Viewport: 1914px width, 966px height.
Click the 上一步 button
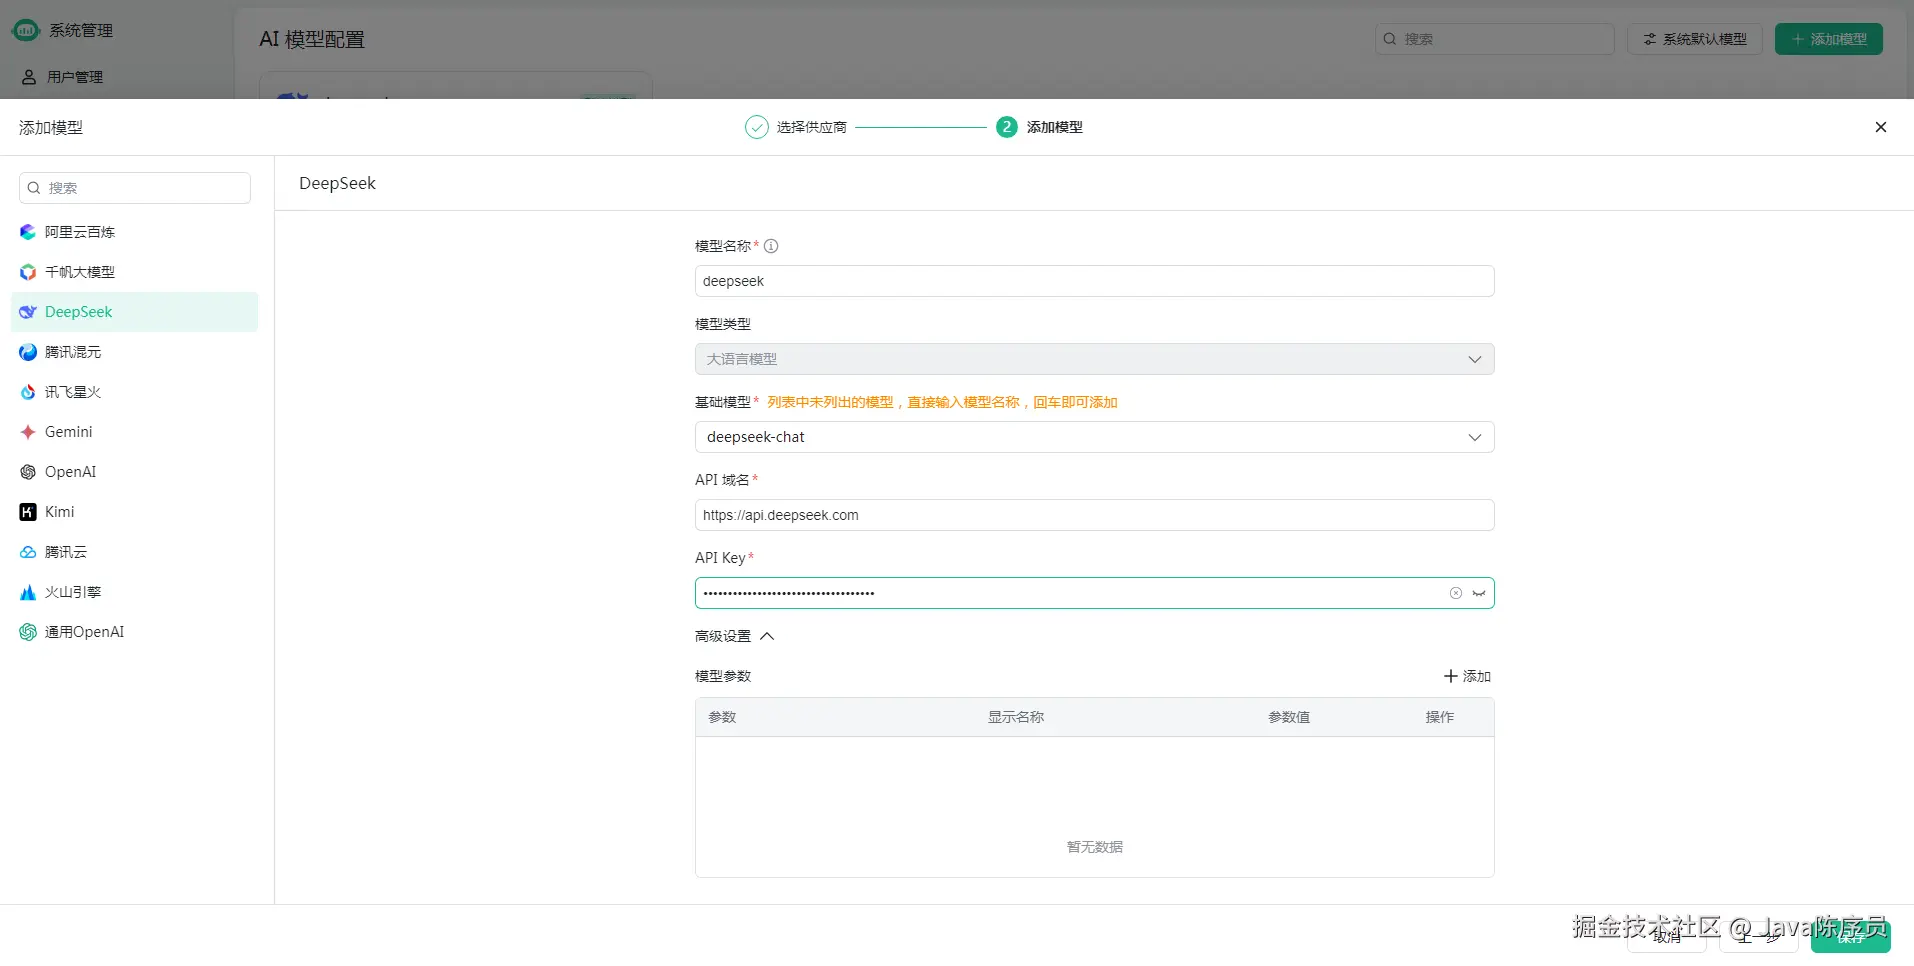click(x=1759, y=937)
